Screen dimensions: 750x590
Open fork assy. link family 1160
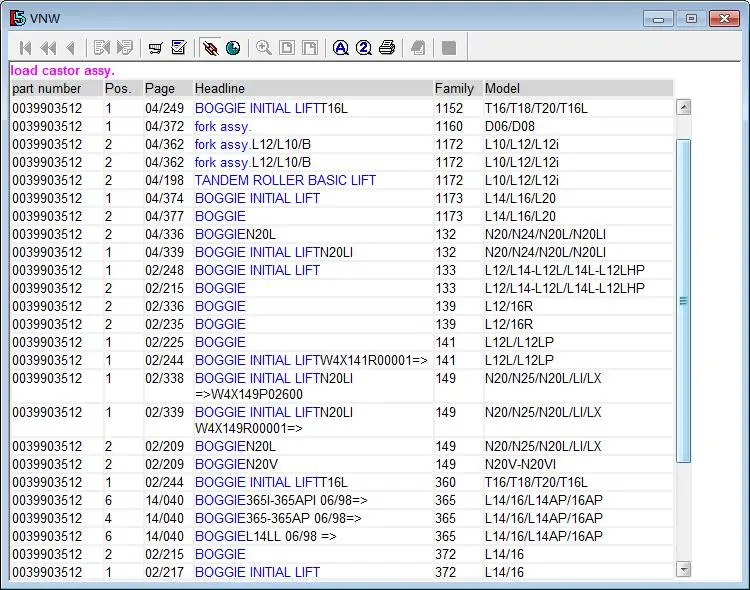point(223,126)
